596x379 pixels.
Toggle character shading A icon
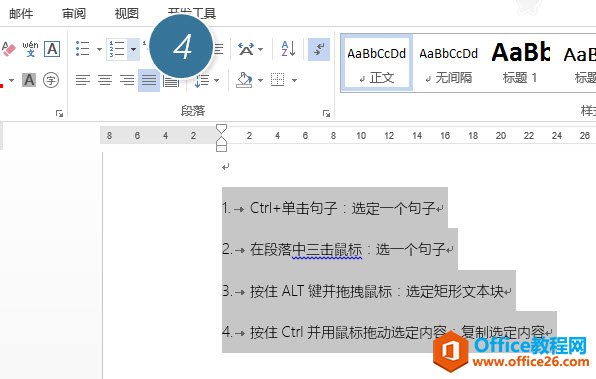[x=29, y=80]
